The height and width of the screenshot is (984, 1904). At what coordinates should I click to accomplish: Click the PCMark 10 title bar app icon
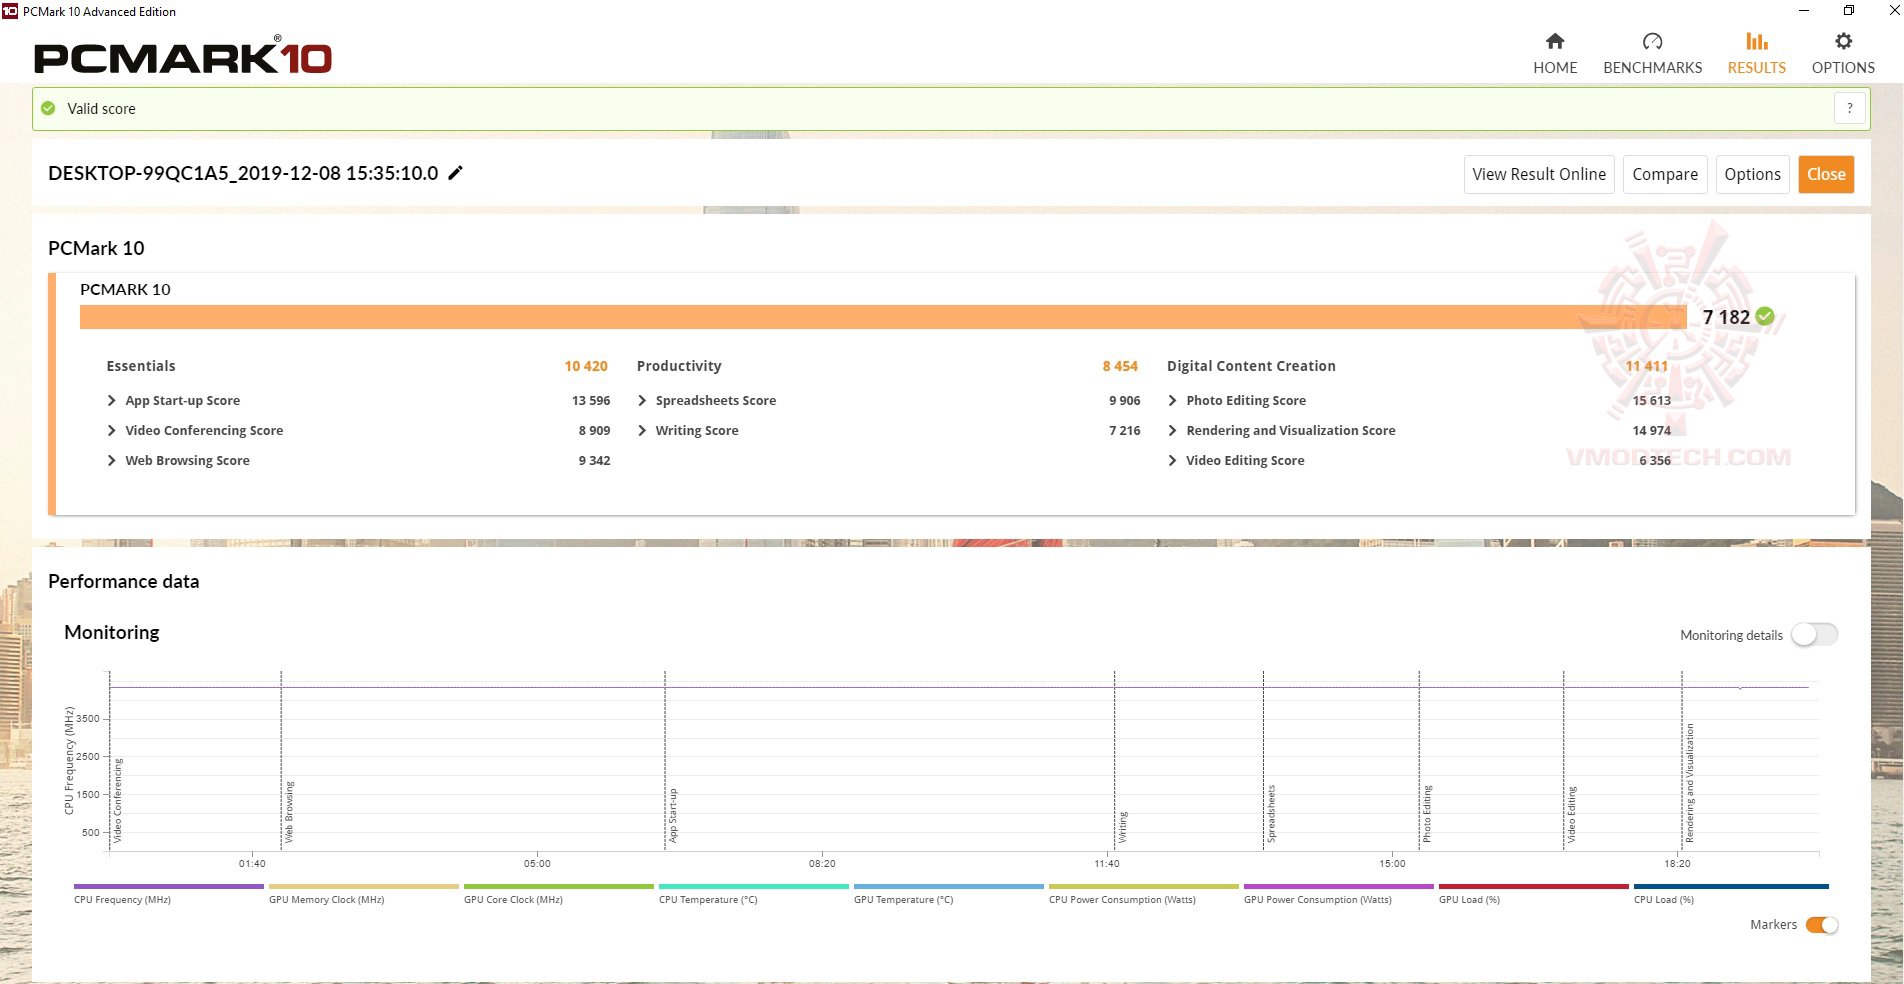[10, 11]
